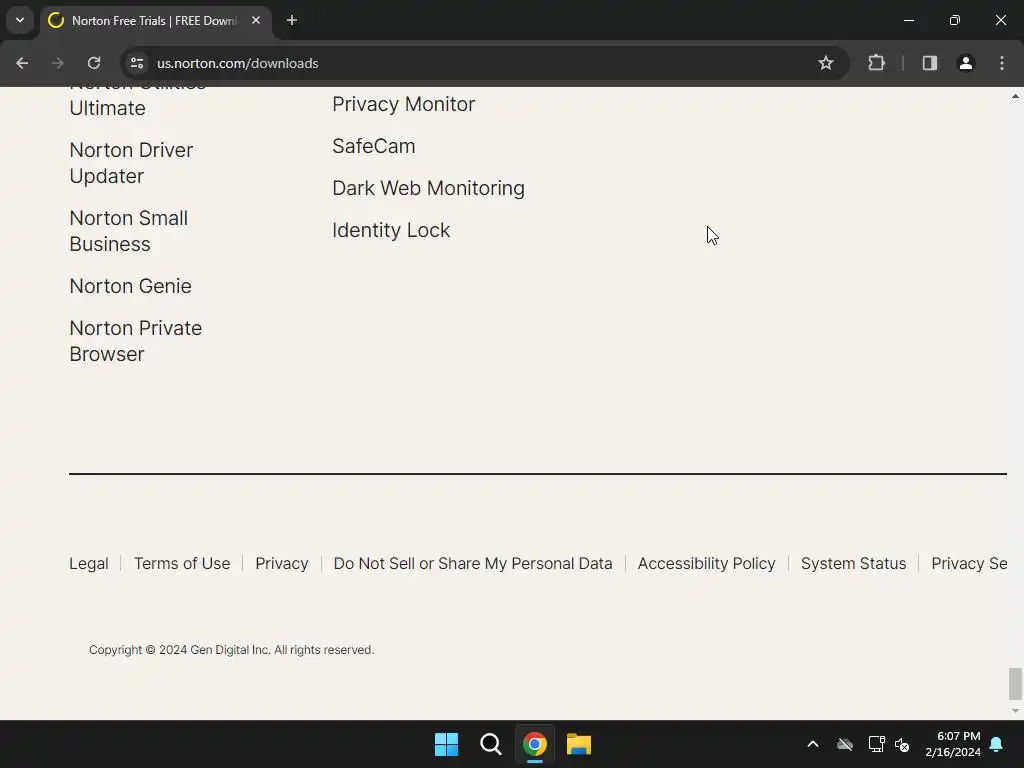Open the notification bell
The image size is (1024, 768).
tap(997, 744)
